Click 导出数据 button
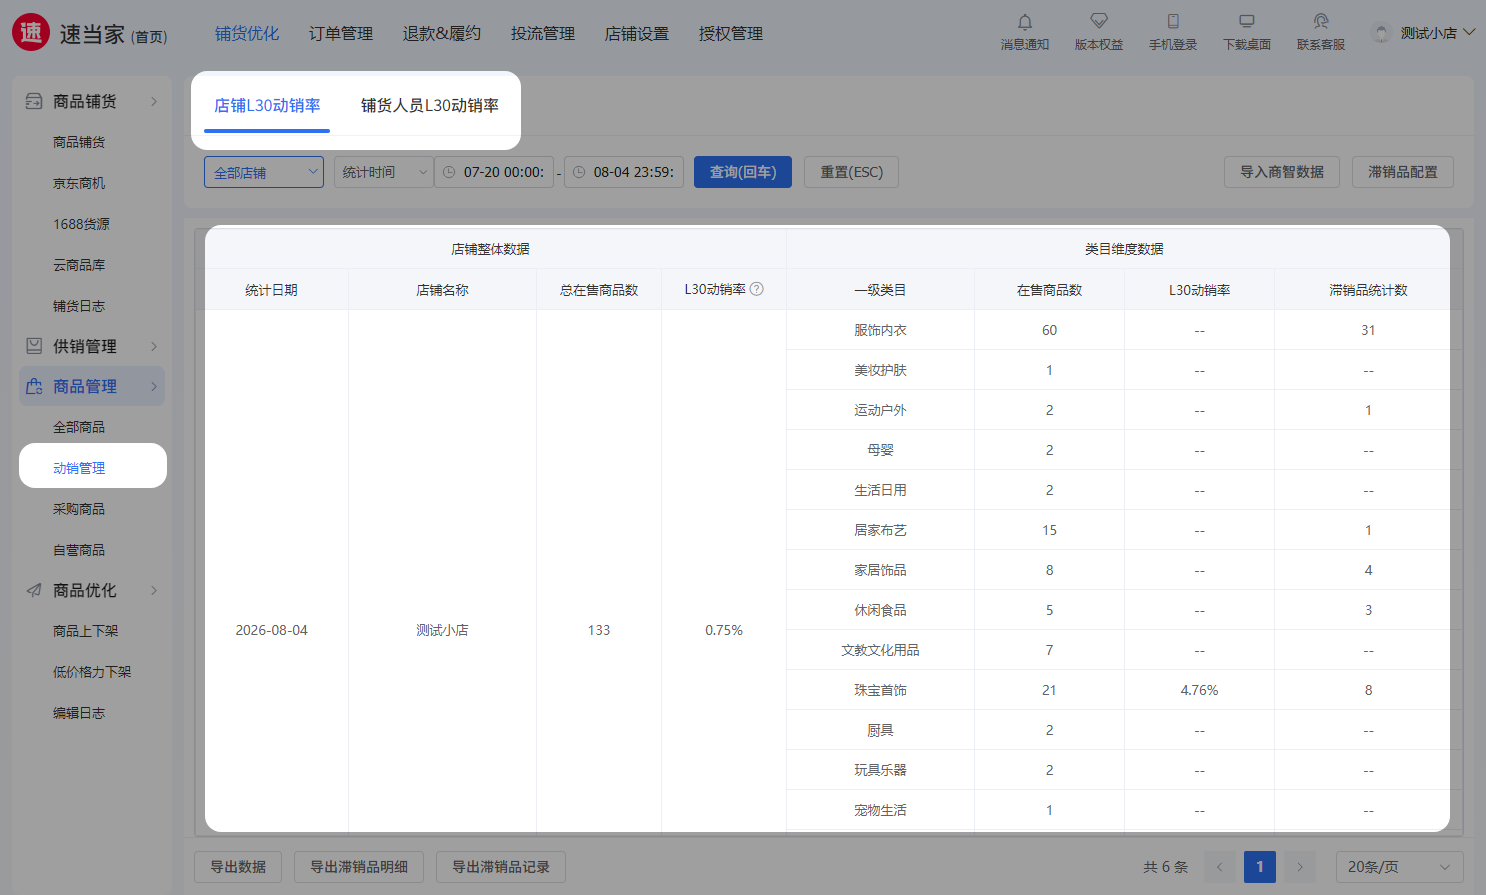Screen dimensions: 1486x895 coord(238,867)
